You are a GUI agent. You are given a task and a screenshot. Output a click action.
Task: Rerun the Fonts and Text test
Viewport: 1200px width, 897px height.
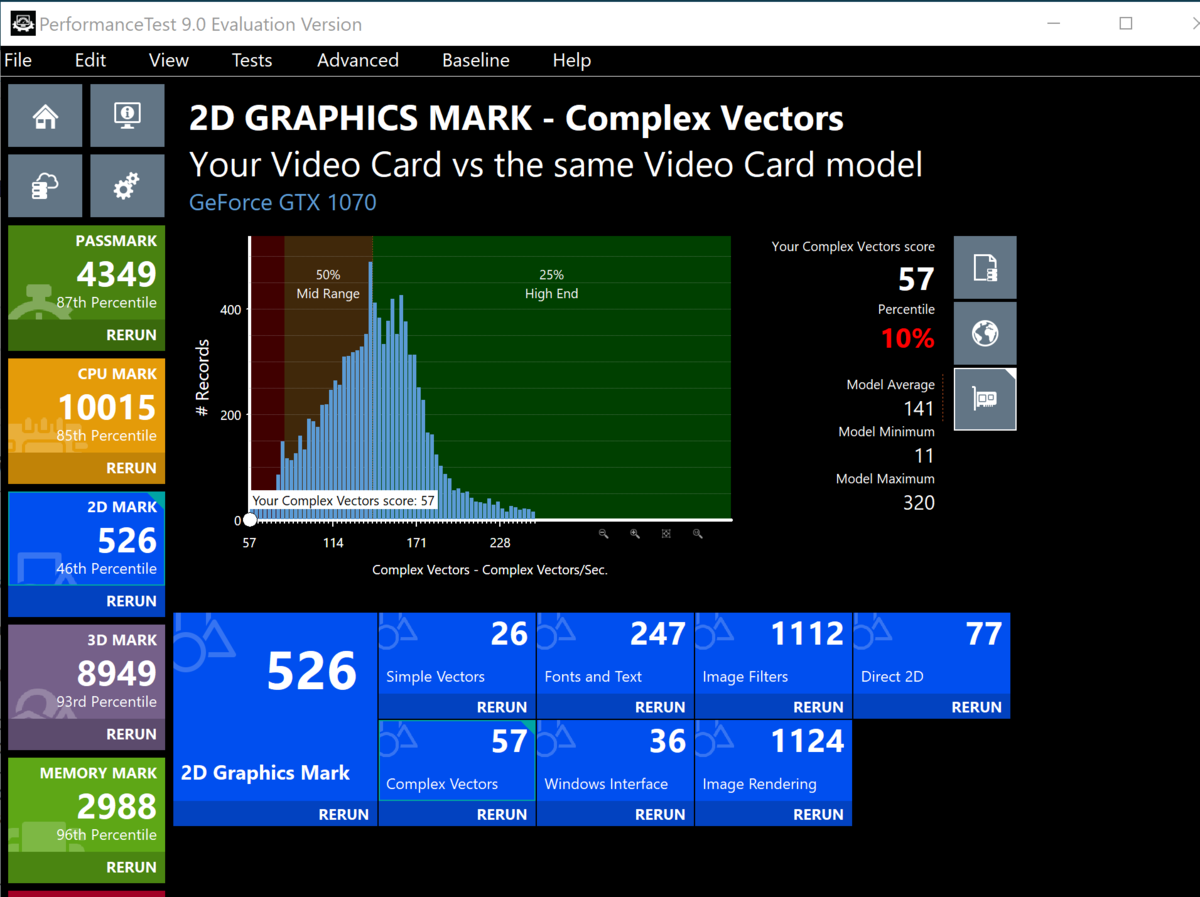[660, 707]
